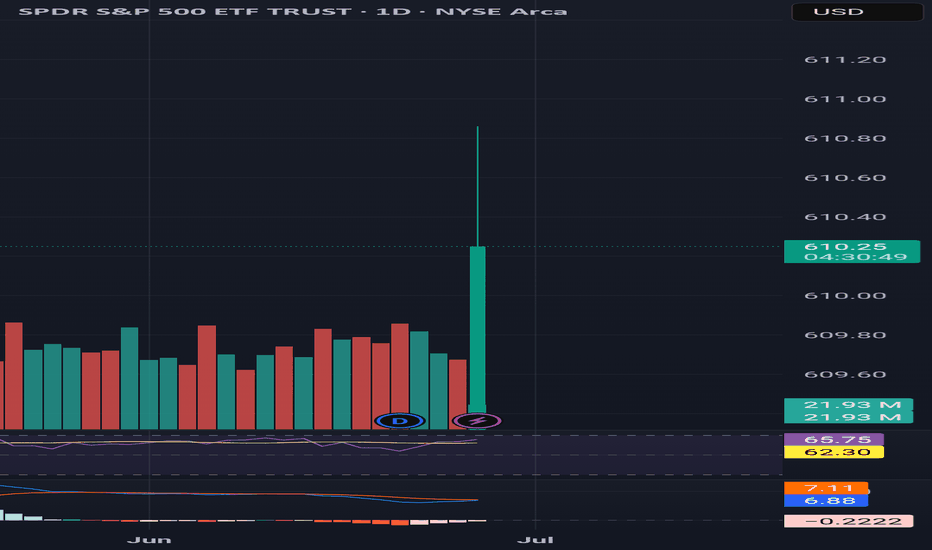Click the chart title SPDR S&P 500 ETF TRUST
This screenshot has height=550, width=932.
185,11
